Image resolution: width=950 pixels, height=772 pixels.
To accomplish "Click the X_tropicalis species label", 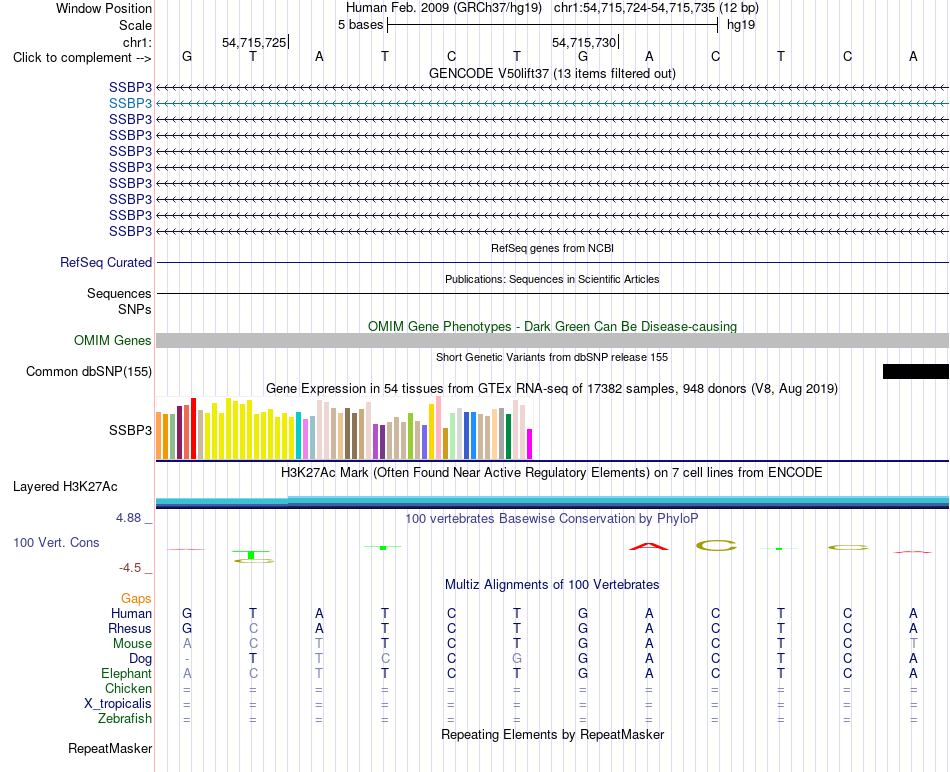I will 118,704.
